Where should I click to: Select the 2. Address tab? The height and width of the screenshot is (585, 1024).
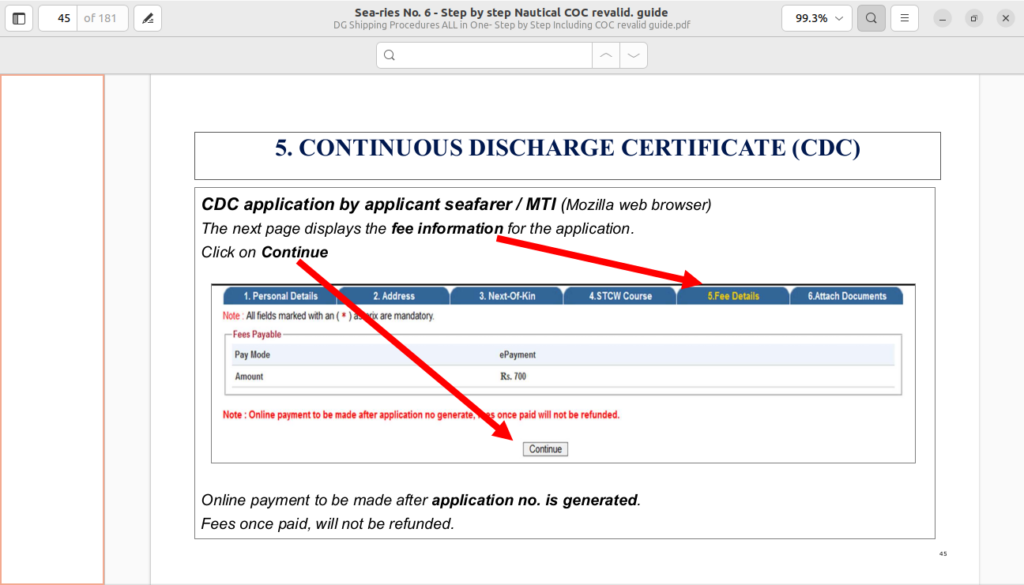pyautogui.click(x=394, y=296)
